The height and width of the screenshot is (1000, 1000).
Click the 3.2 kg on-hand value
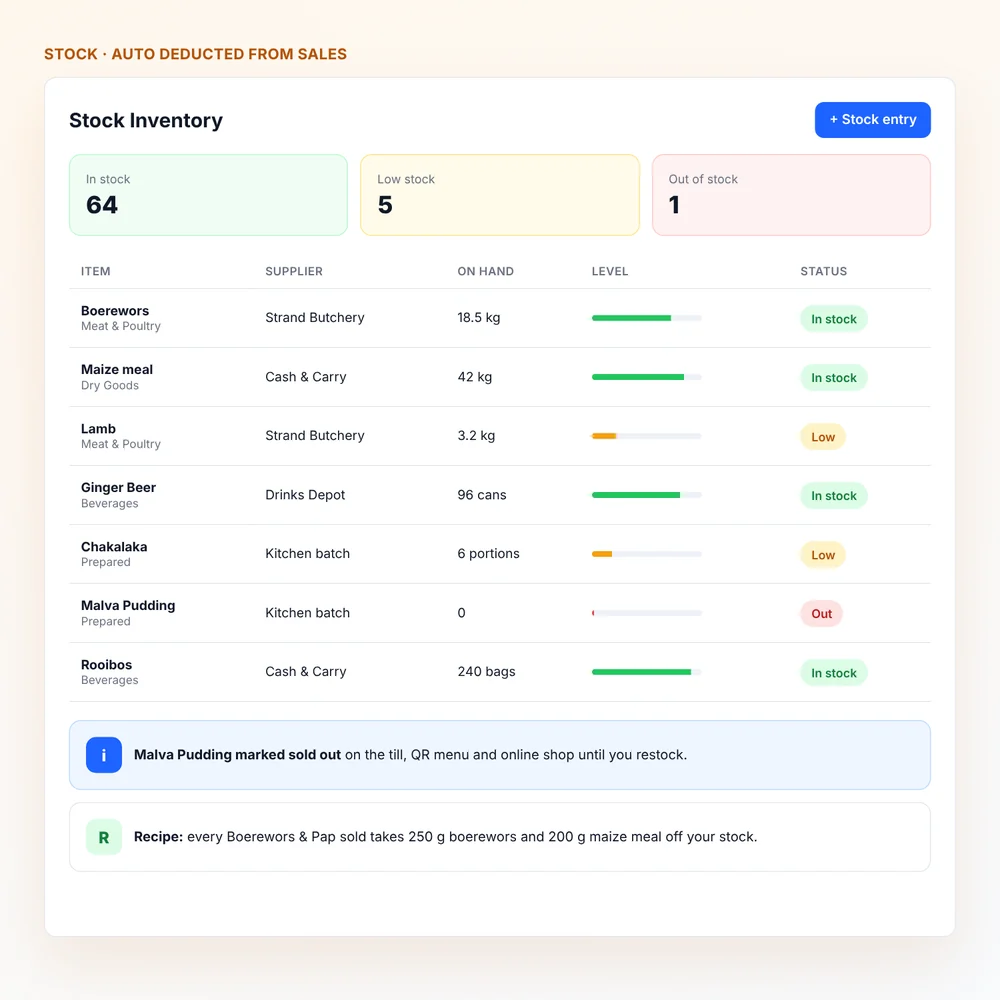(476, 436)
